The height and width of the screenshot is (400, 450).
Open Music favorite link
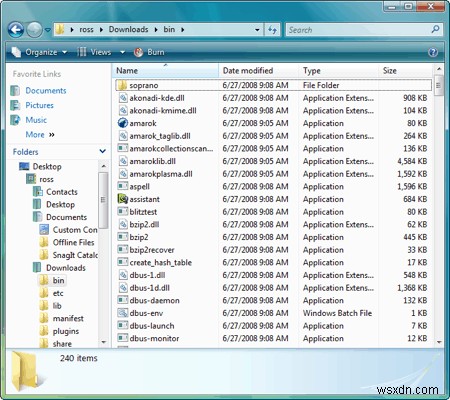[x=36, y=120]
